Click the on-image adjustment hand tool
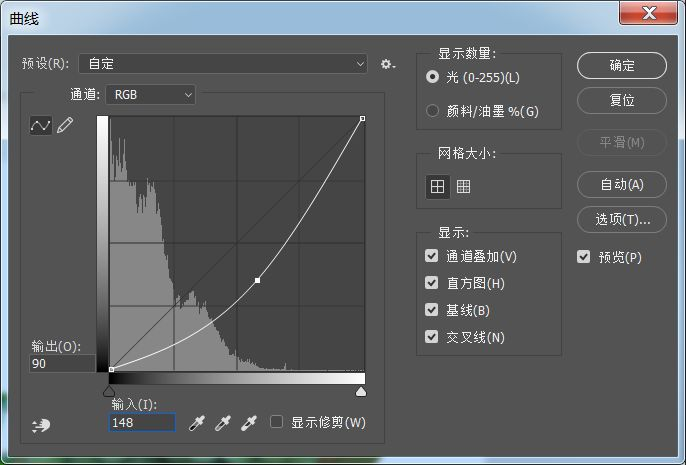Viewport: 686px width, 465px height. [40, 425]
